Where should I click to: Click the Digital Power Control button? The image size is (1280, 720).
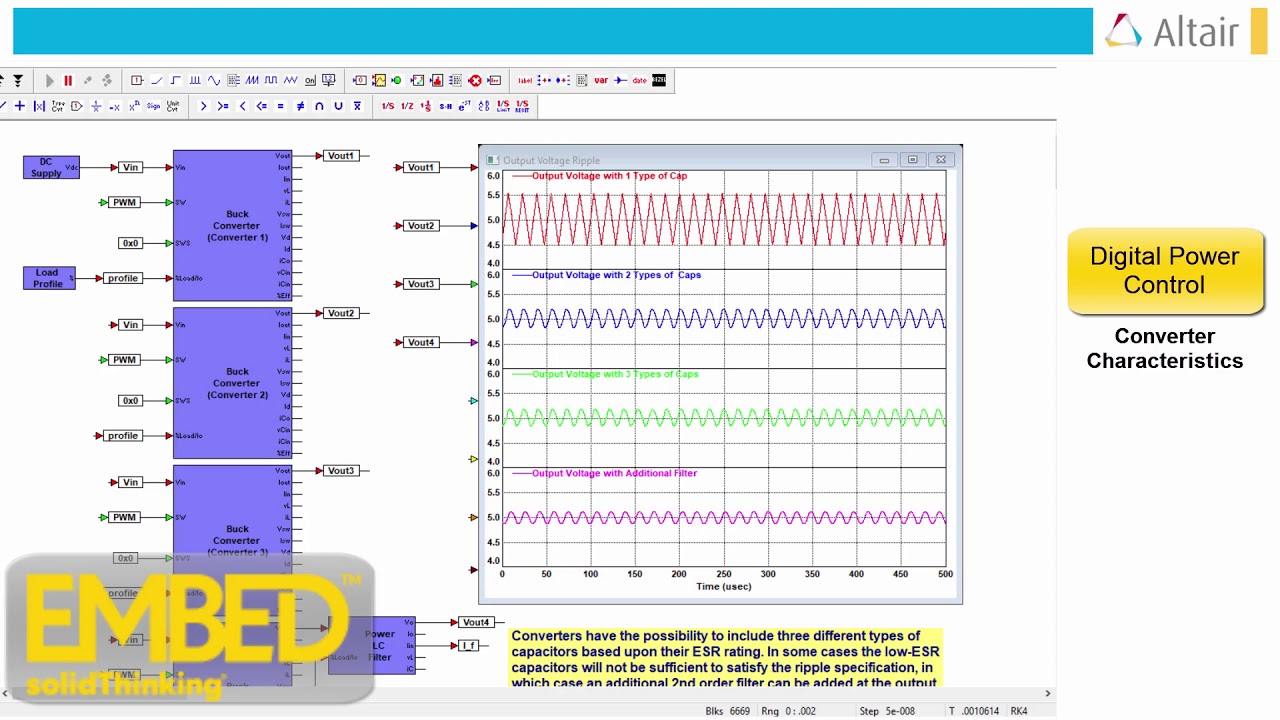[x=1165, y=271]
